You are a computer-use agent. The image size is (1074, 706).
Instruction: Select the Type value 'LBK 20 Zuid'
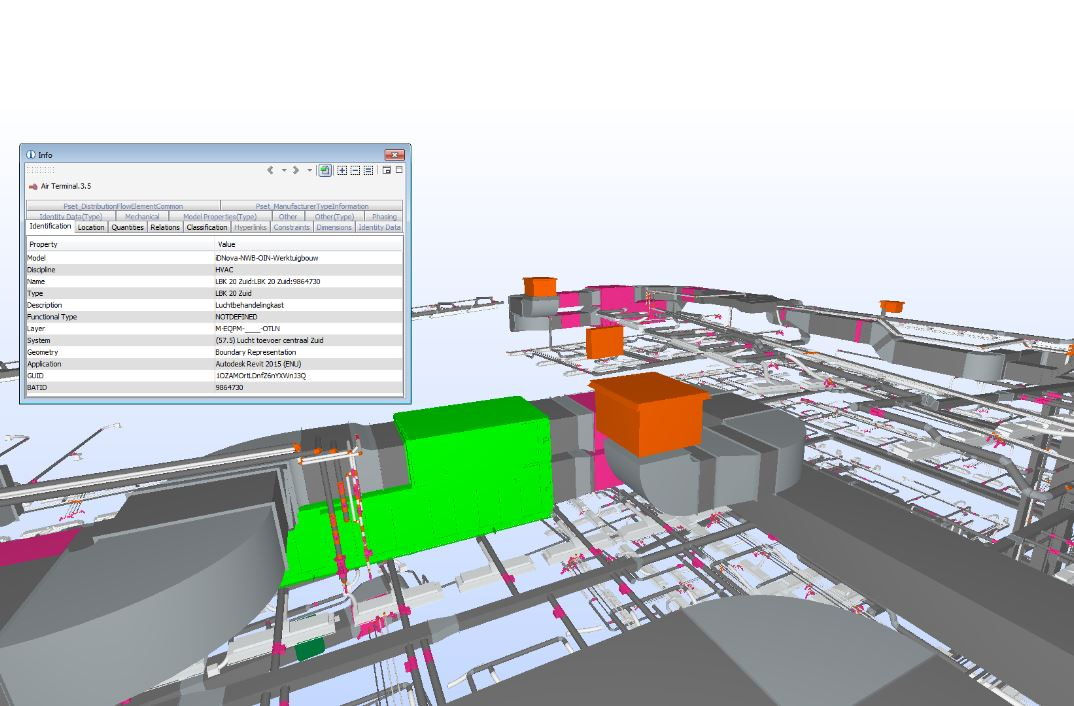tap(233, 293)
